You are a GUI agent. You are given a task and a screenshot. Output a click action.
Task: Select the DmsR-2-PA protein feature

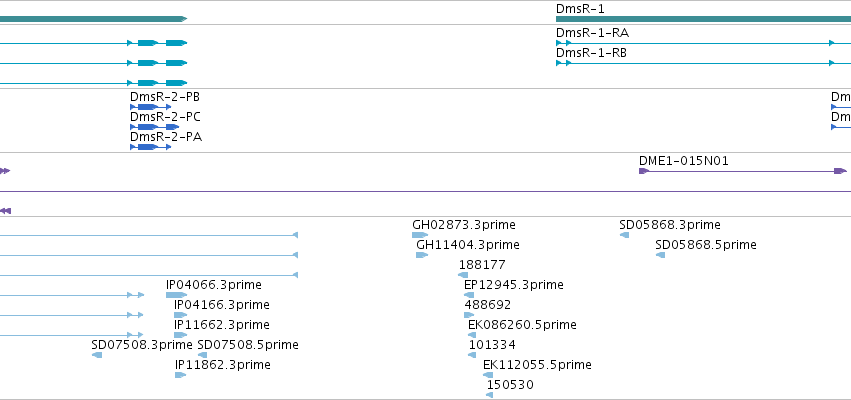(150, 147)
